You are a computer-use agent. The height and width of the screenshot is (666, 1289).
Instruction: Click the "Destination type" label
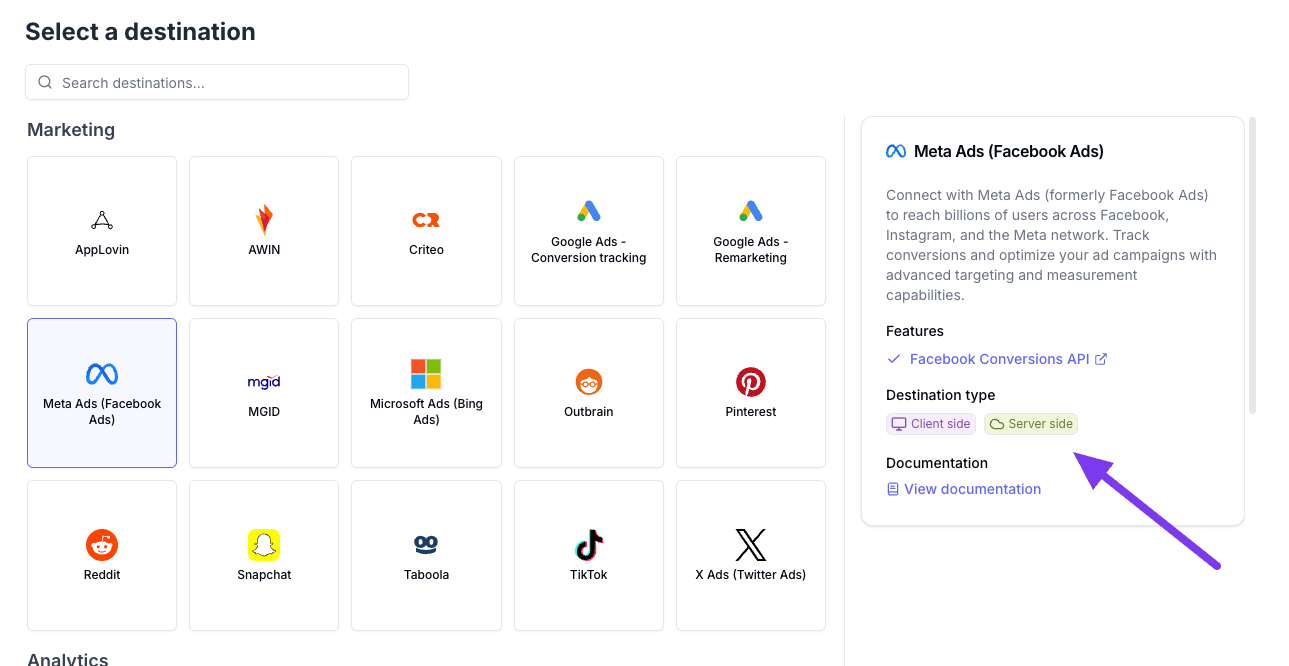coord(941,395)
